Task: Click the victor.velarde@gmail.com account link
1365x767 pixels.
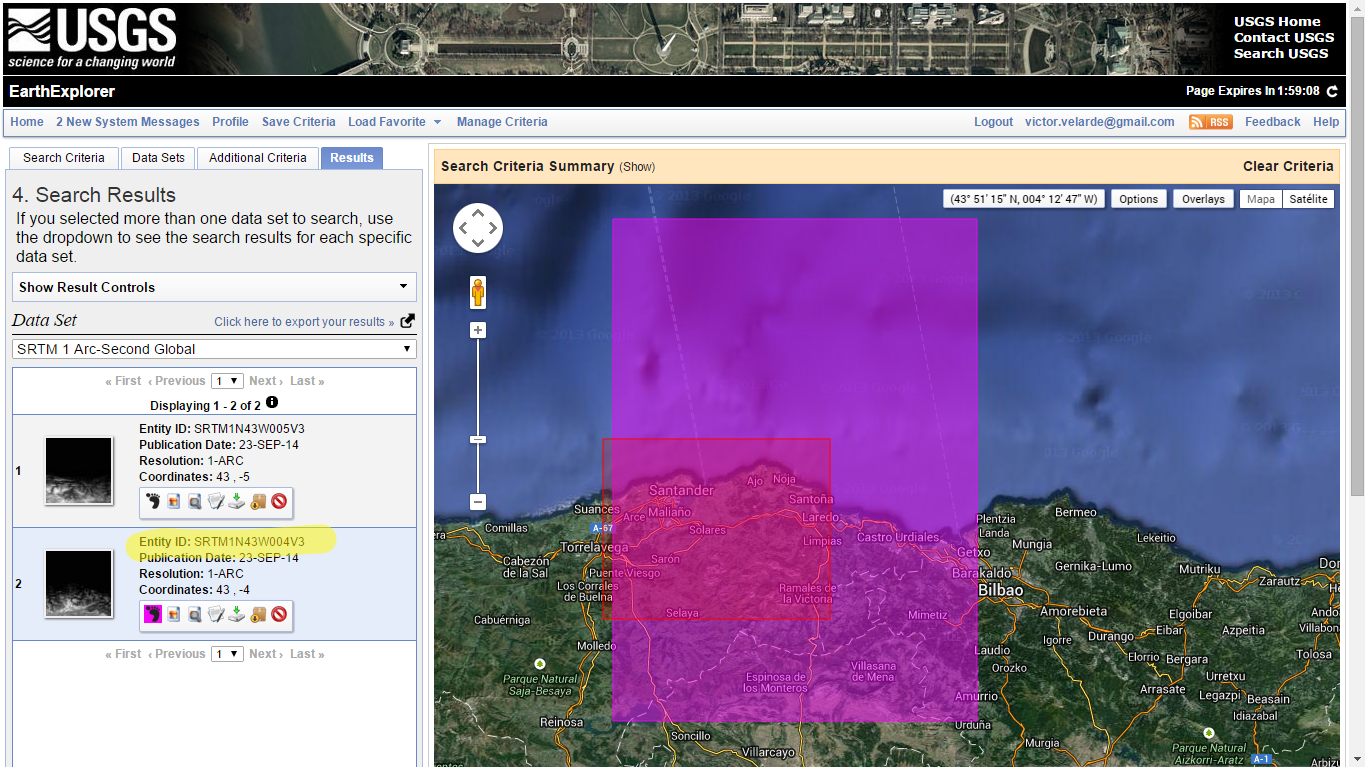Action: click(x=1100, y=122)
